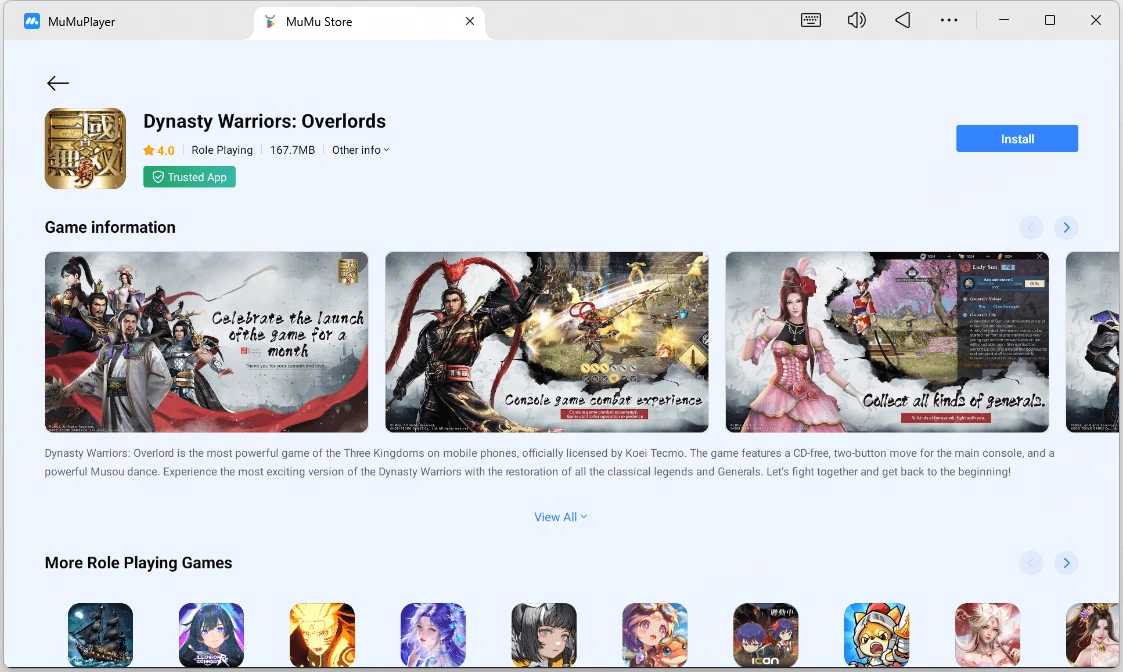Expand description with View All

tap(561, 517)
